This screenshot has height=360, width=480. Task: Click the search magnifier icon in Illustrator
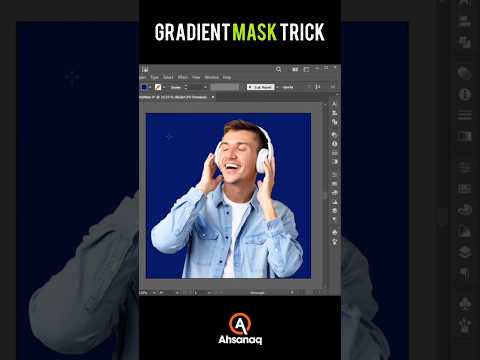click(x=278, y=69)
